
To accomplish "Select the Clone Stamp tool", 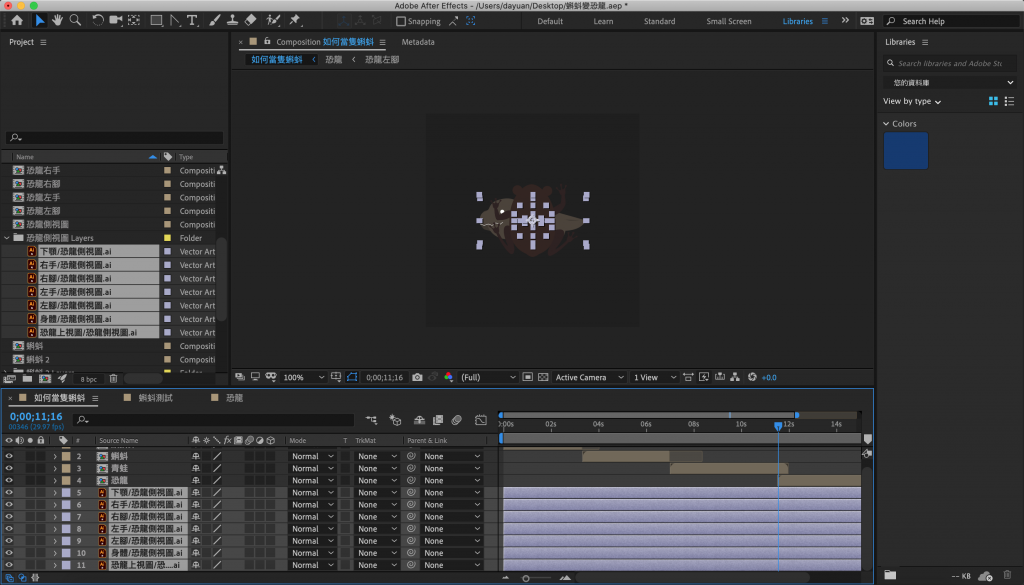I will pyautogui.click(x=232, y=20).
